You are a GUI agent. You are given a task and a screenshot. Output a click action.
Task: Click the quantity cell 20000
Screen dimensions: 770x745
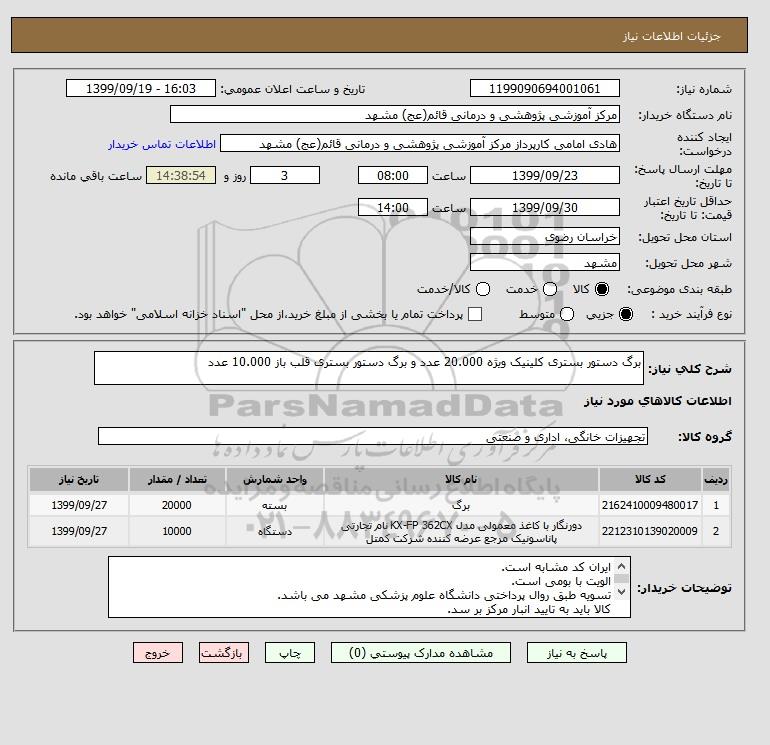coord(177,505)
